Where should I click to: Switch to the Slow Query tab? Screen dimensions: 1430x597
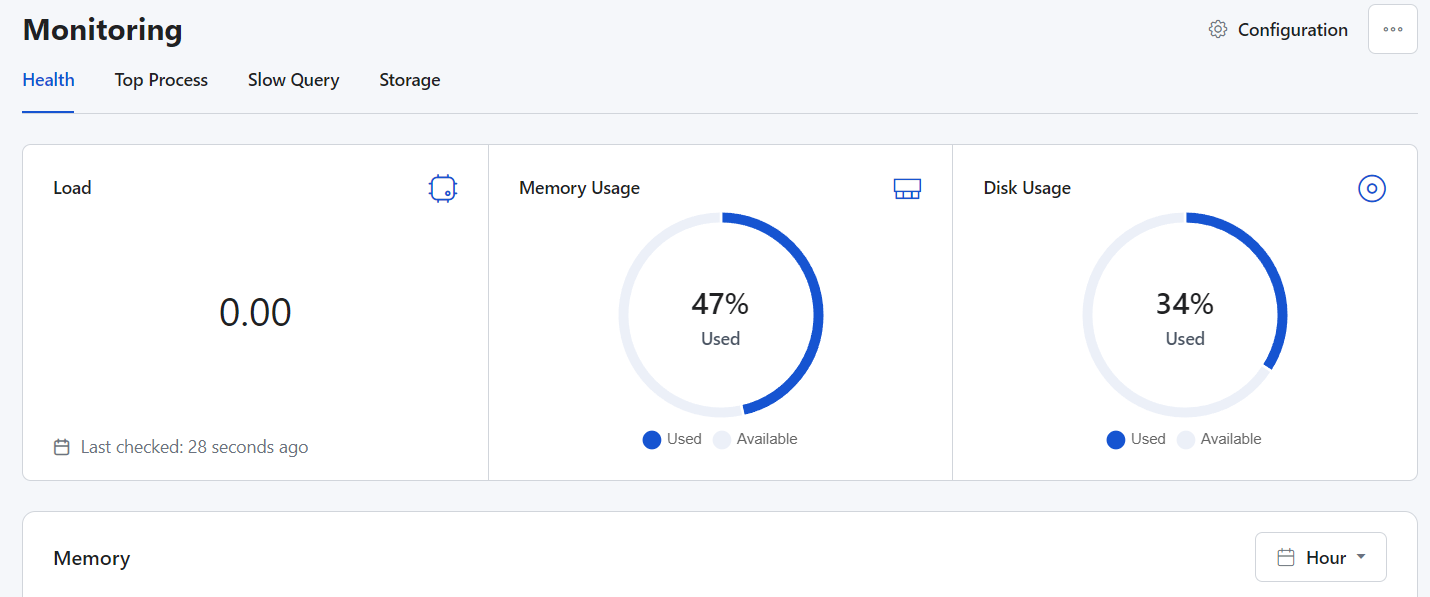tap(293, 80)
